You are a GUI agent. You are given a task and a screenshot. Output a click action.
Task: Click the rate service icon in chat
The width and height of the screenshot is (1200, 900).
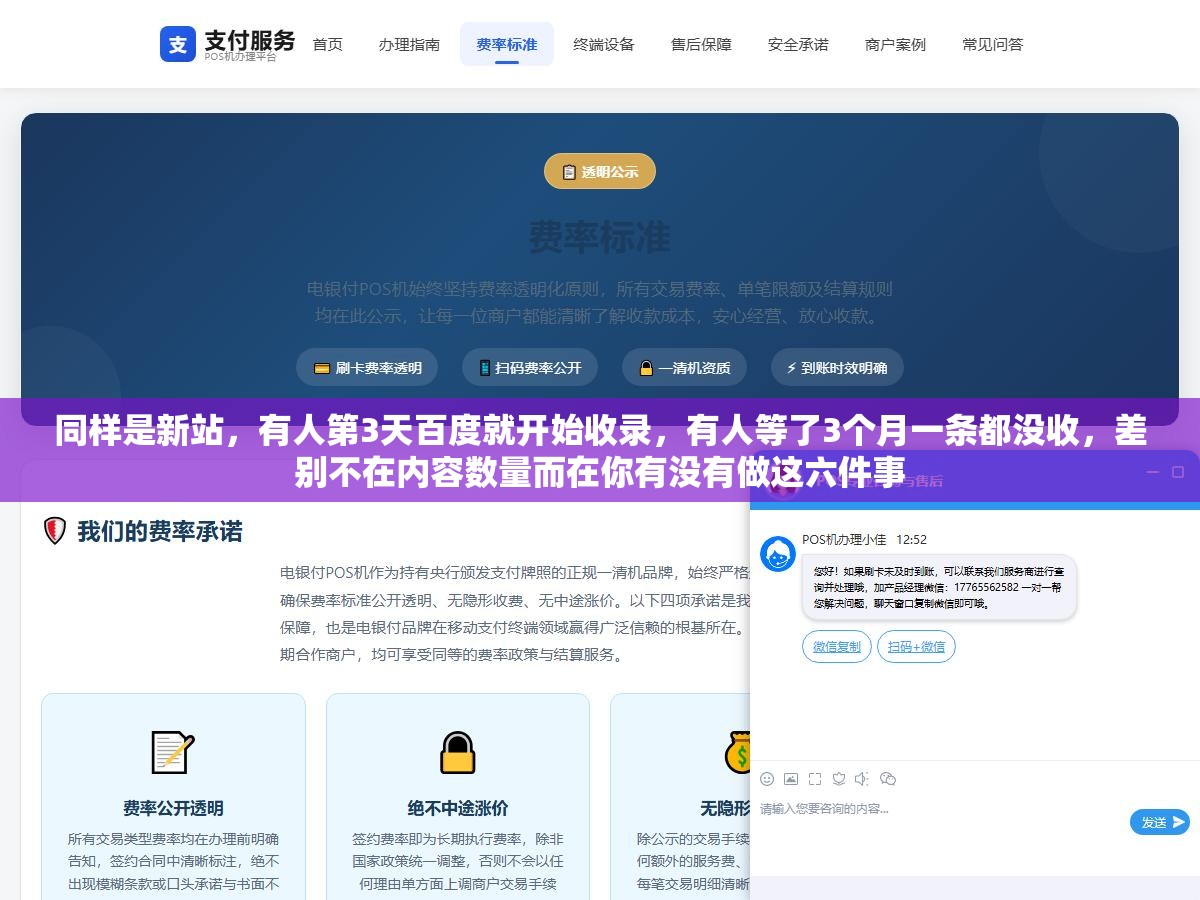[x=839, y=778]
